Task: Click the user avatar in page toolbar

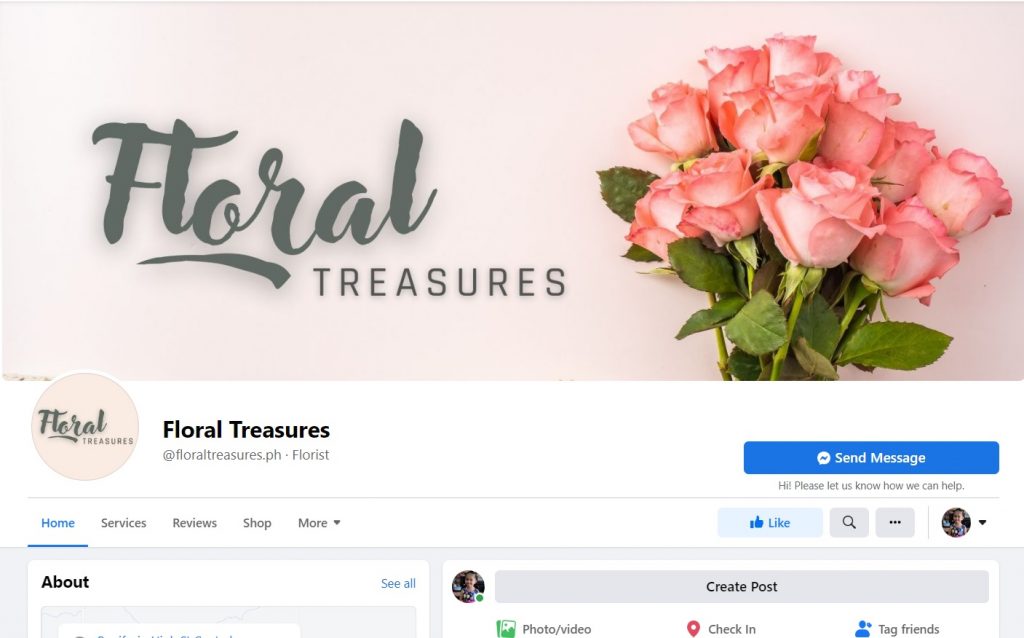Action: pyautogui.click(x=956, y=522)
